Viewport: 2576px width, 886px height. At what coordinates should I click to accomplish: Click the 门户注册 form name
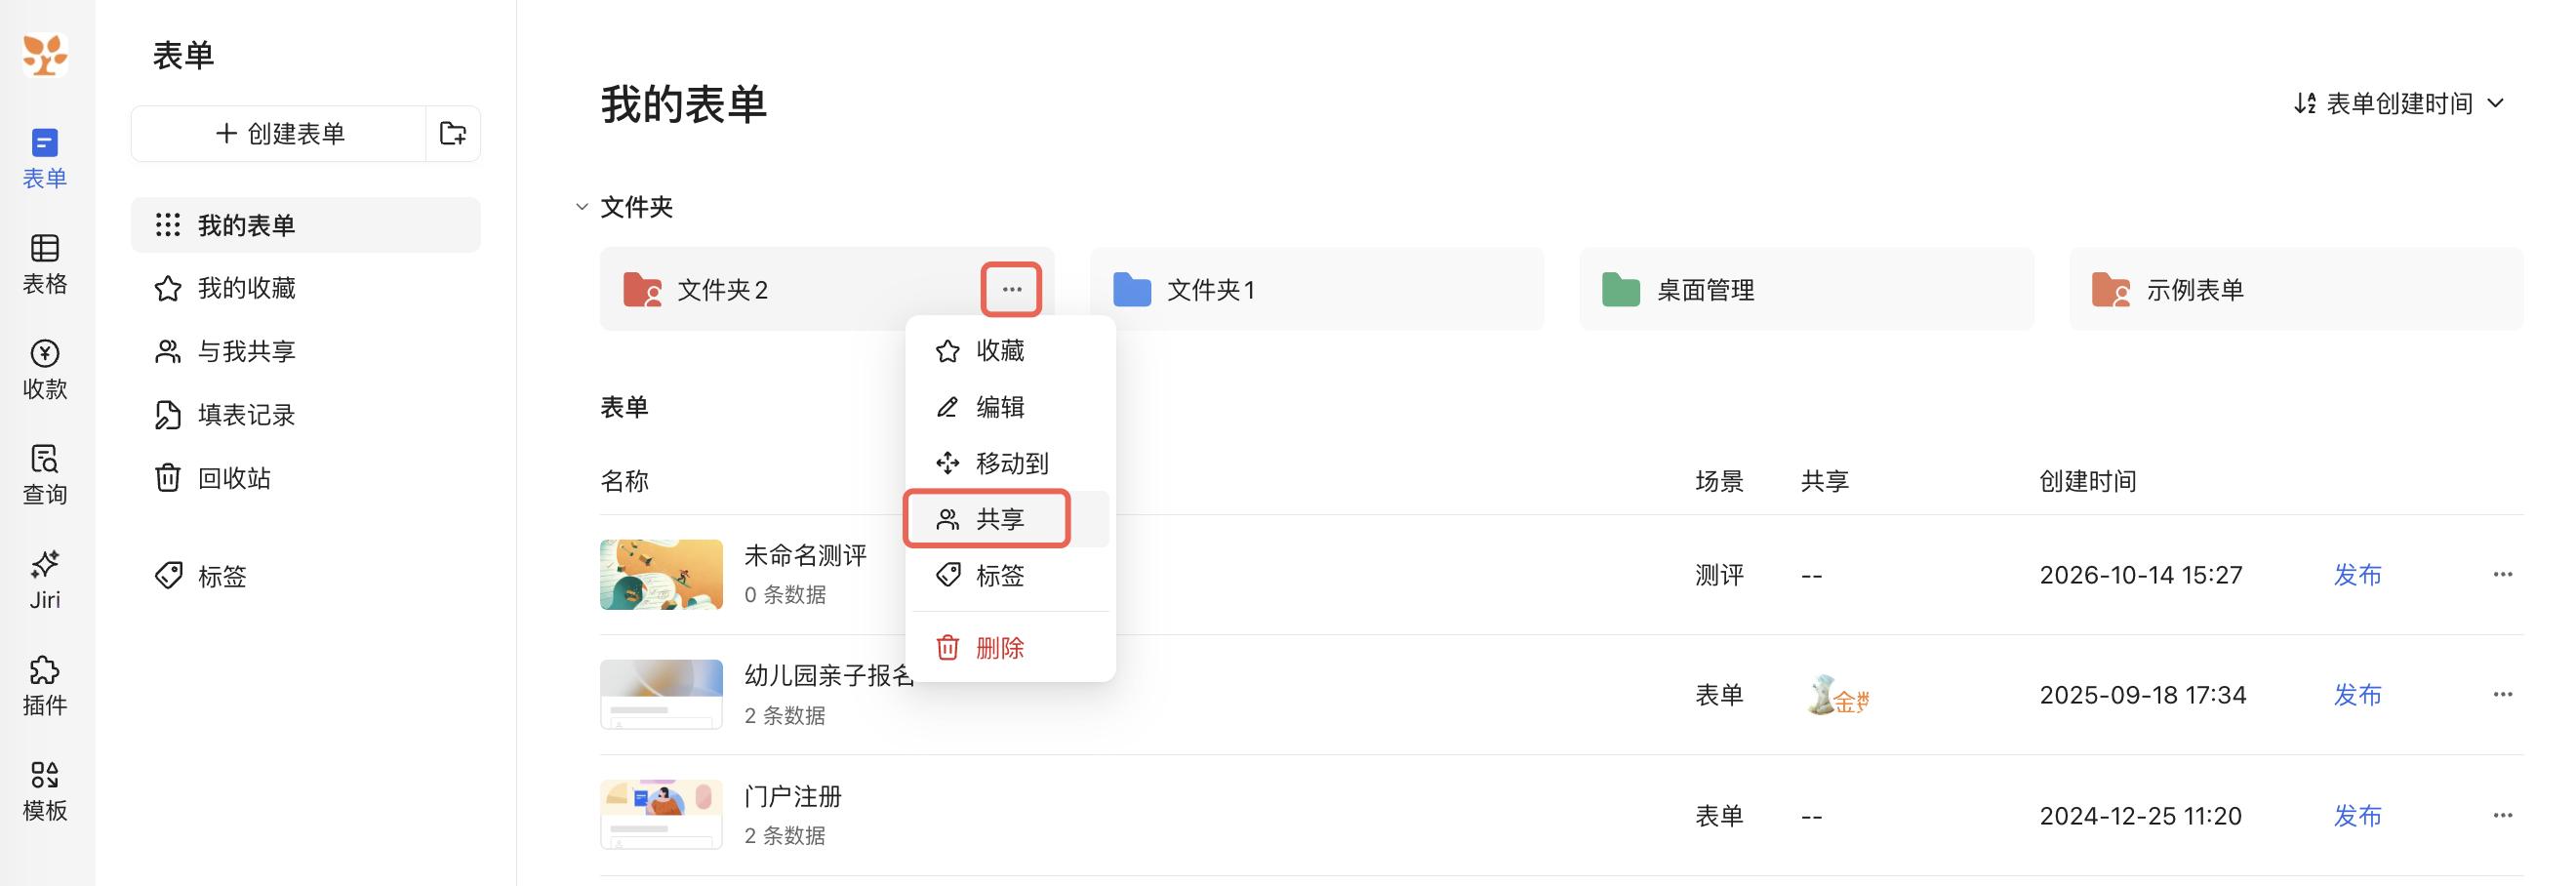pos(793,797)
